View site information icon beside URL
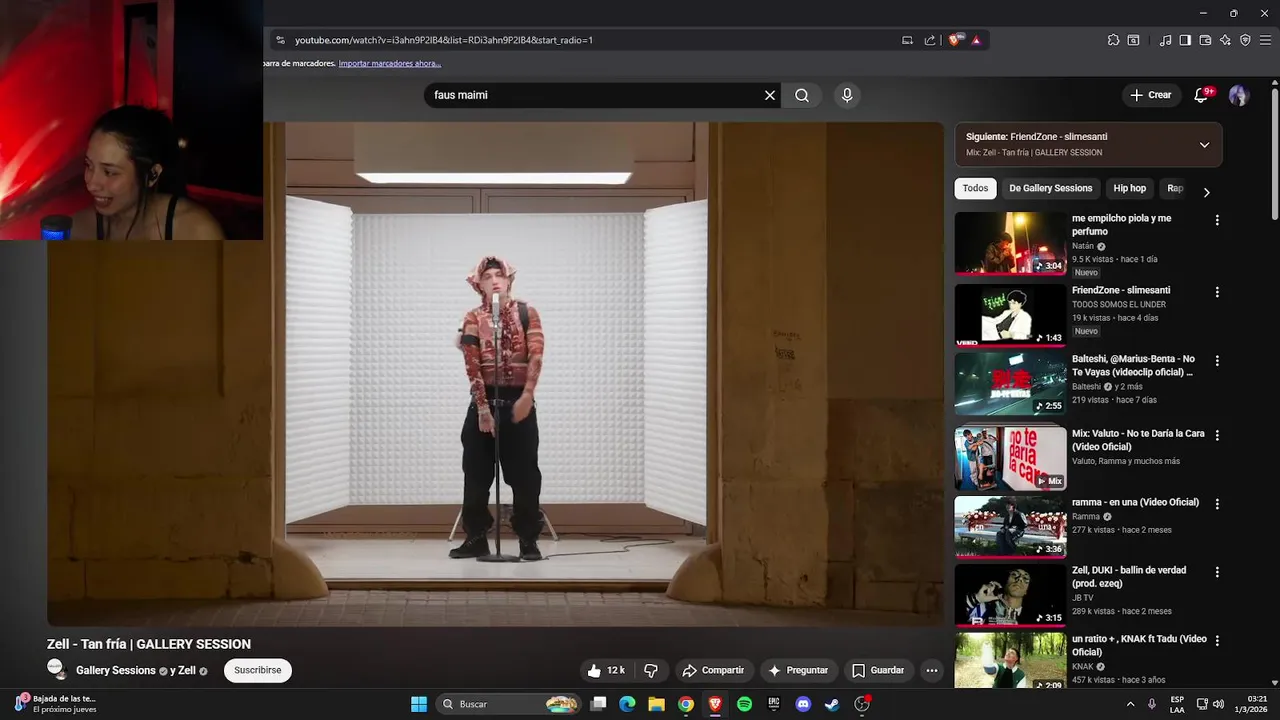Viewport: 1280px width, 720px height. pos(280,40)
